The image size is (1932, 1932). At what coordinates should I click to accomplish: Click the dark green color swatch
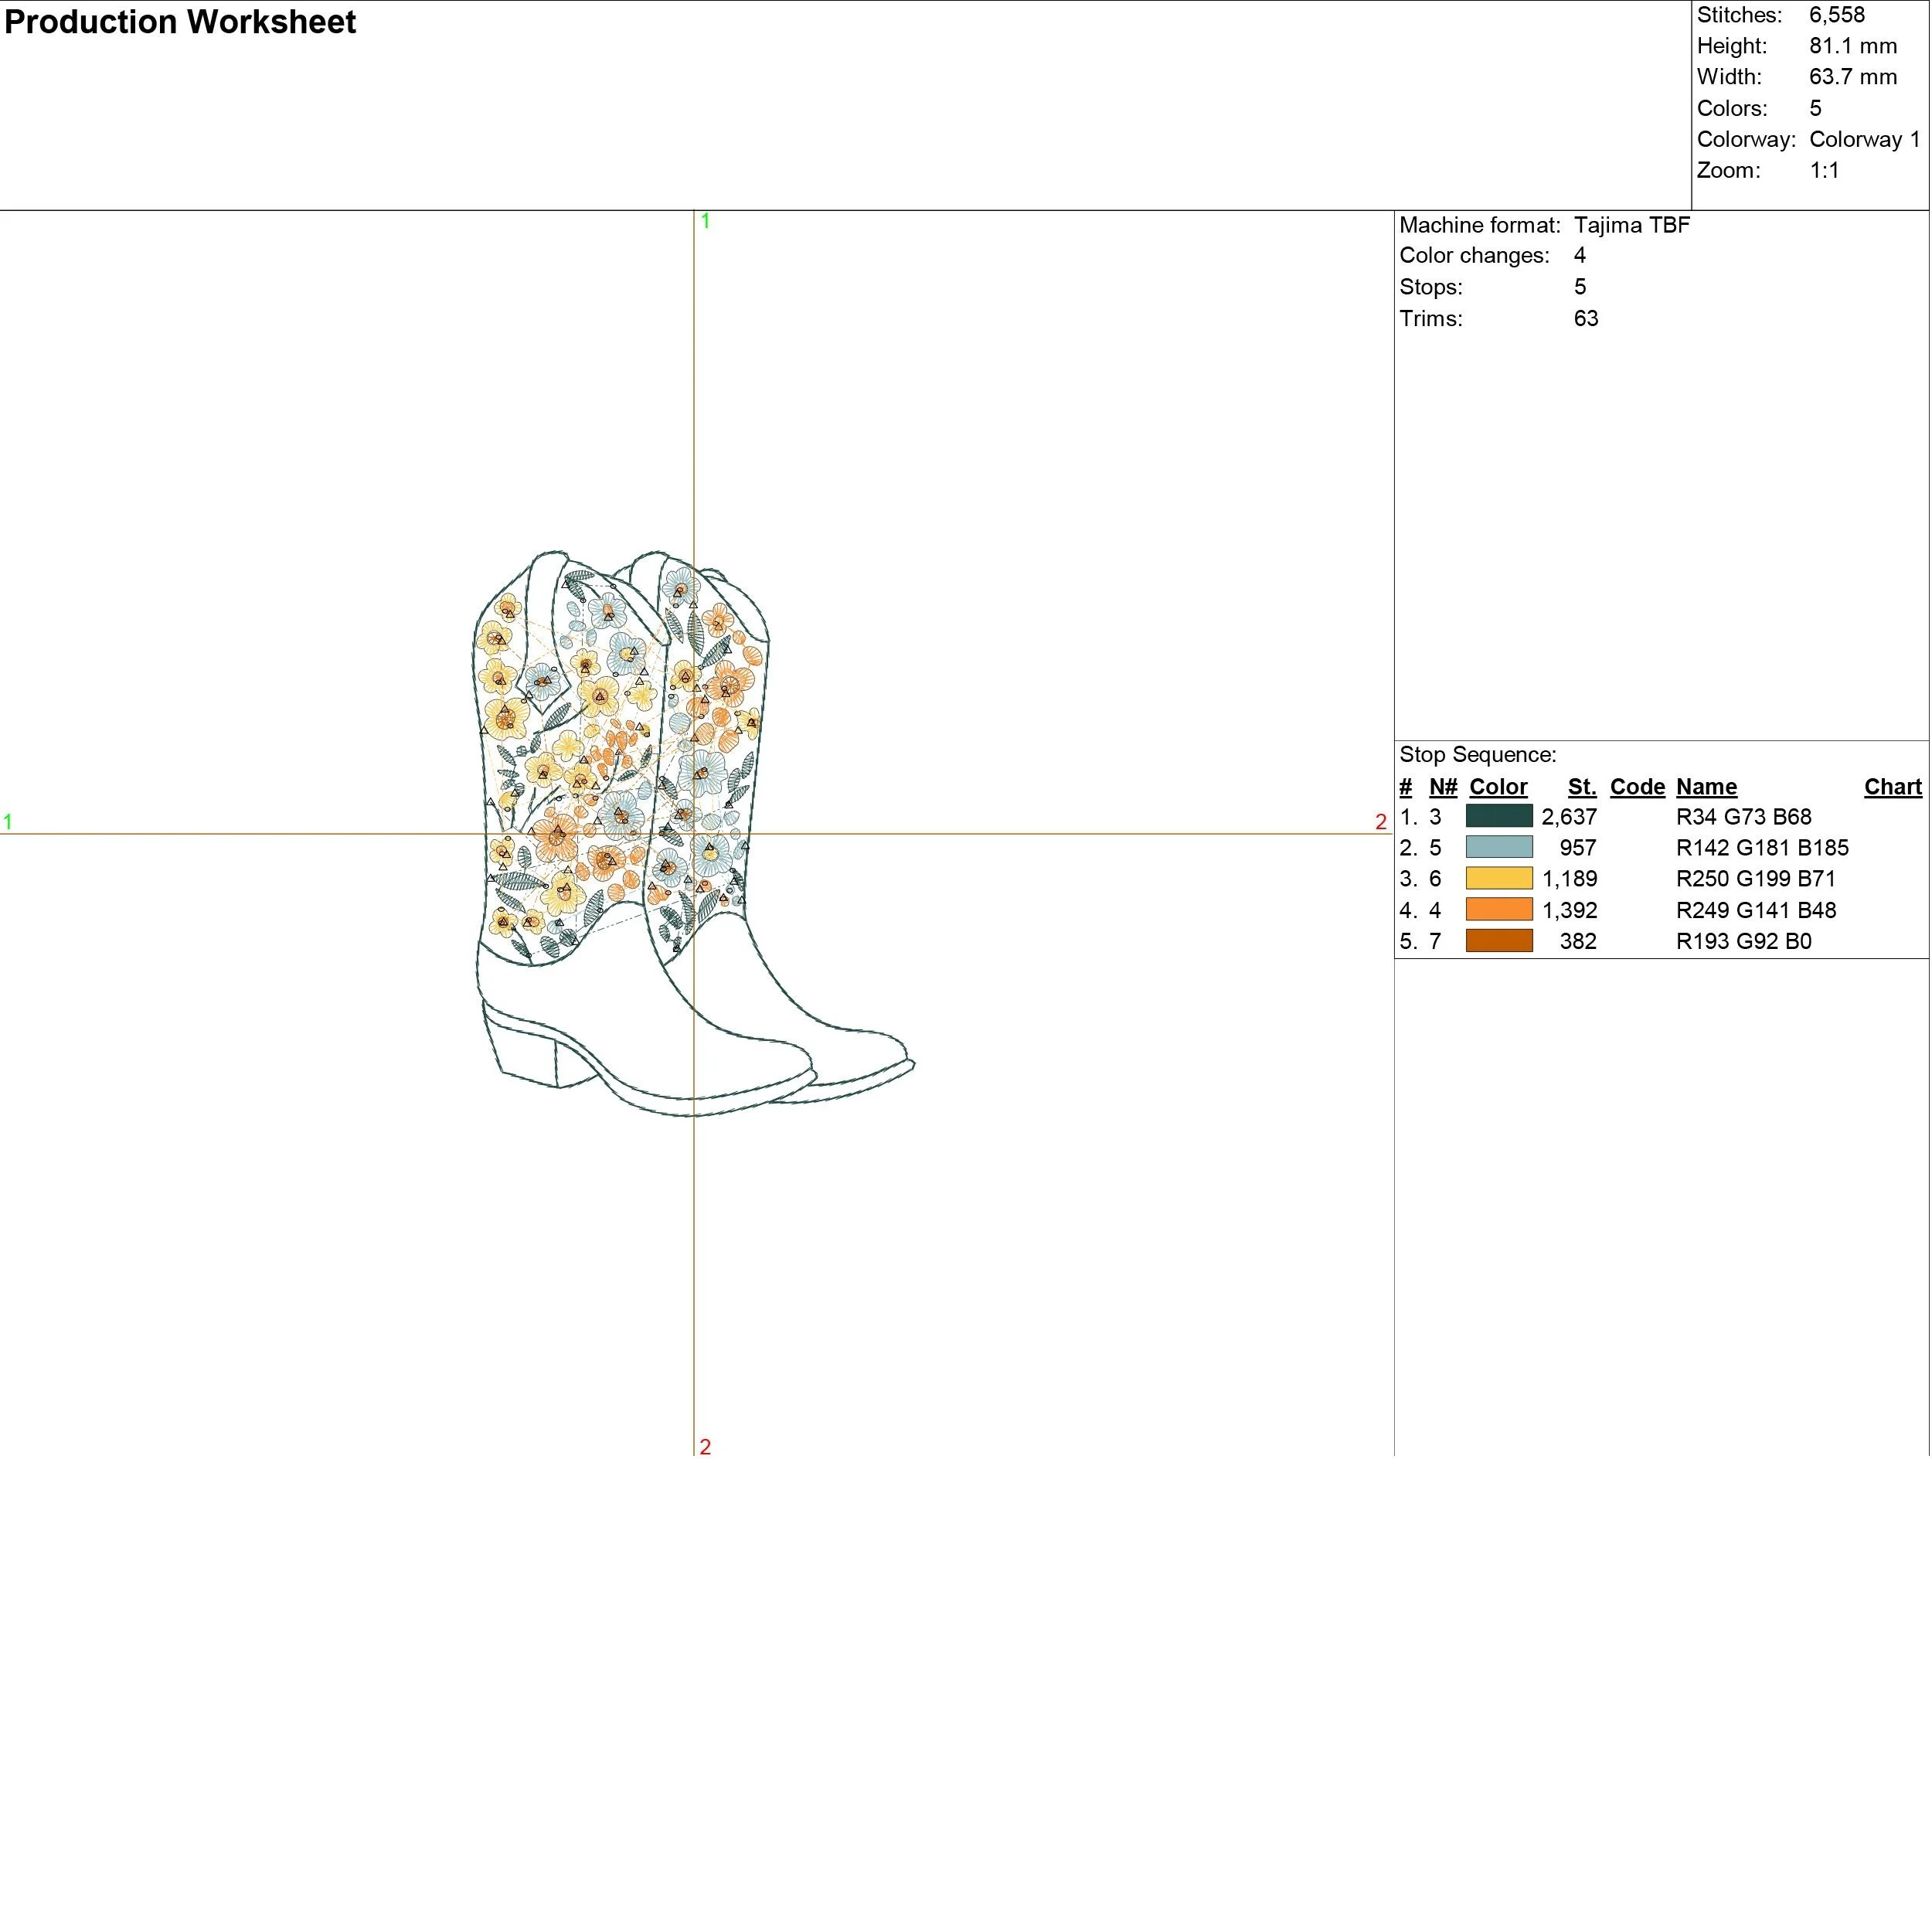pyautogui.click(x=1498, y=816)
